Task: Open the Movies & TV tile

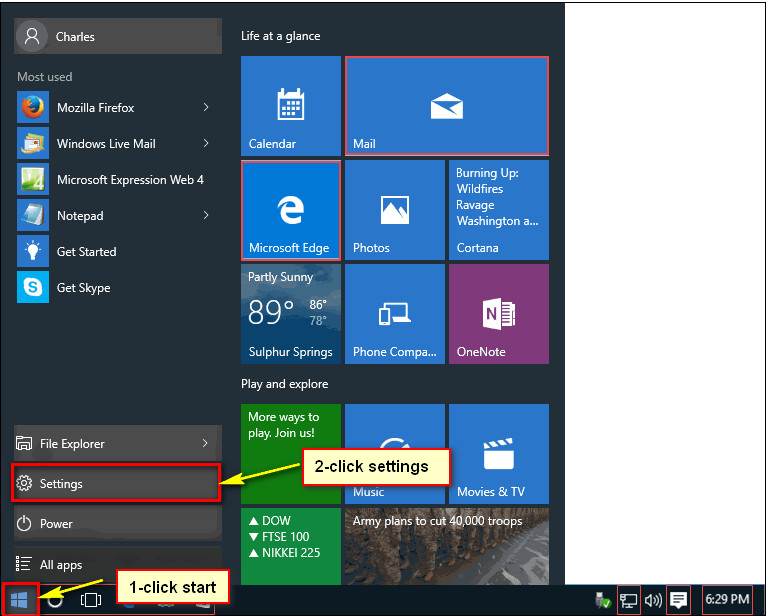Action: tap(499, 454)
